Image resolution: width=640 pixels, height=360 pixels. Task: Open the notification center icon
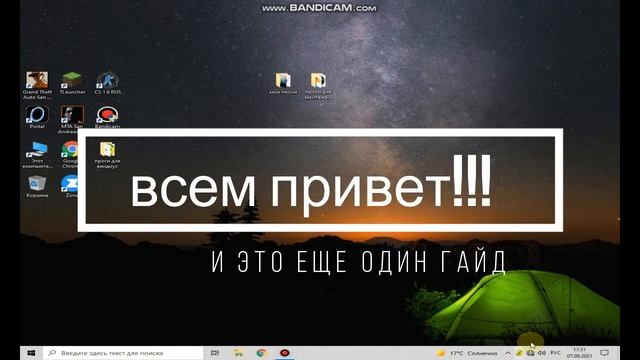pyautogui.click(x=604, y=353)
